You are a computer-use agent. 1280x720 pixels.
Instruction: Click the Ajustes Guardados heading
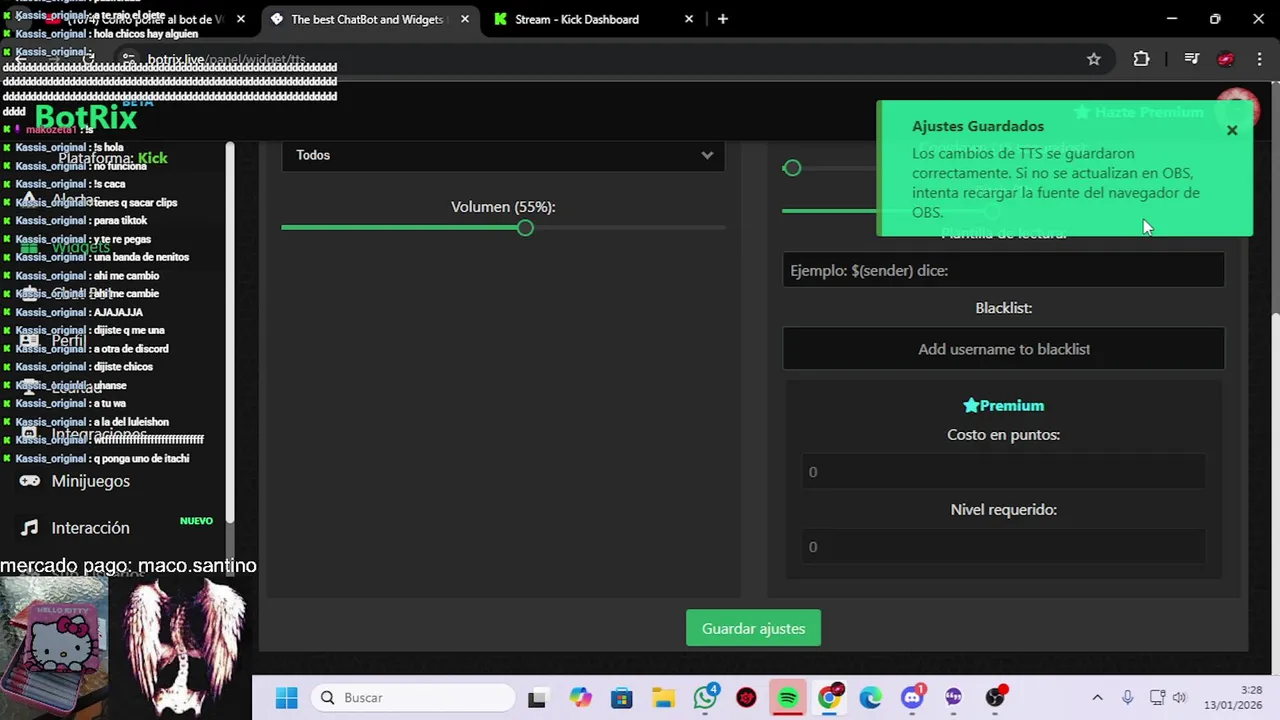978,126
